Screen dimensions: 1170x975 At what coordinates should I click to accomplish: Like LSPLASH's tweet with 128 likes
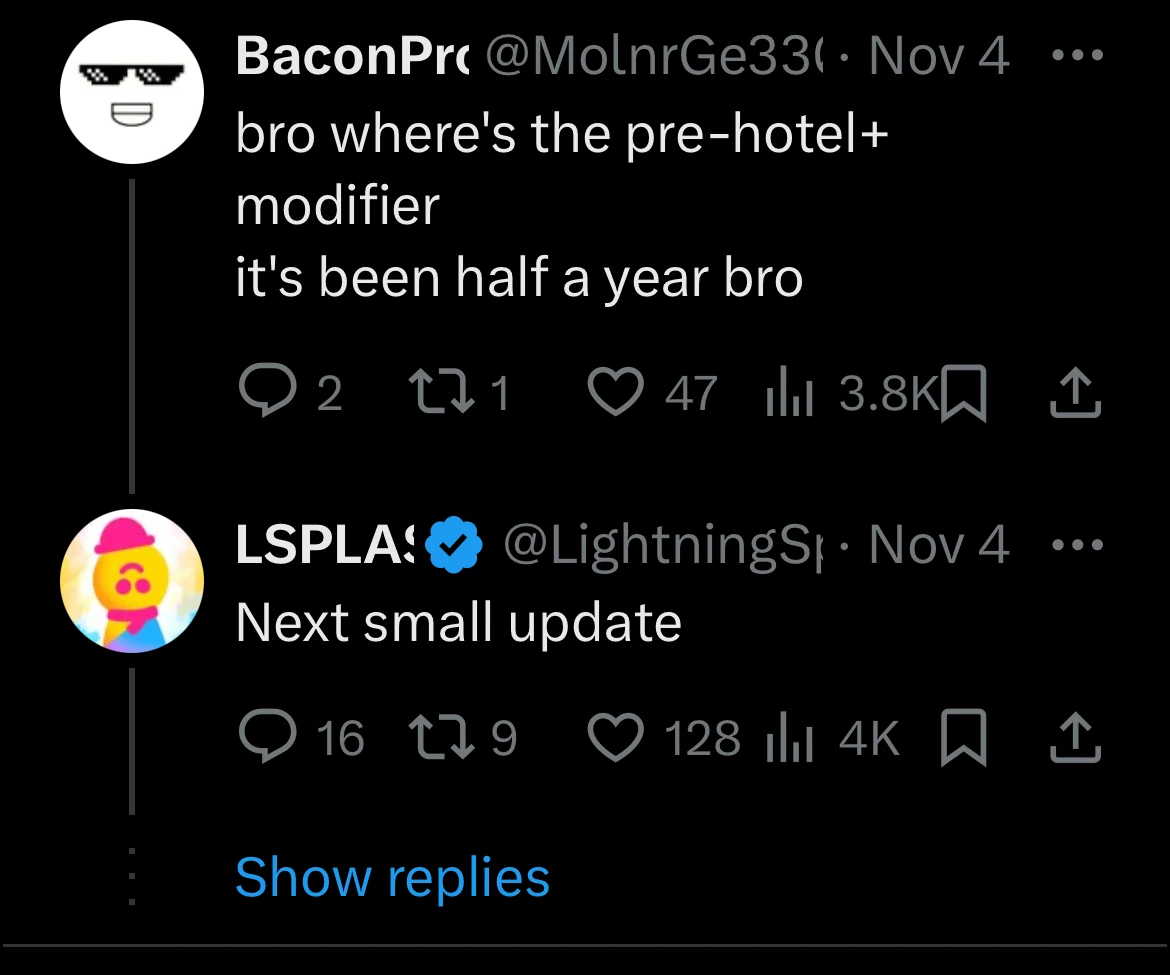point(612,737)
